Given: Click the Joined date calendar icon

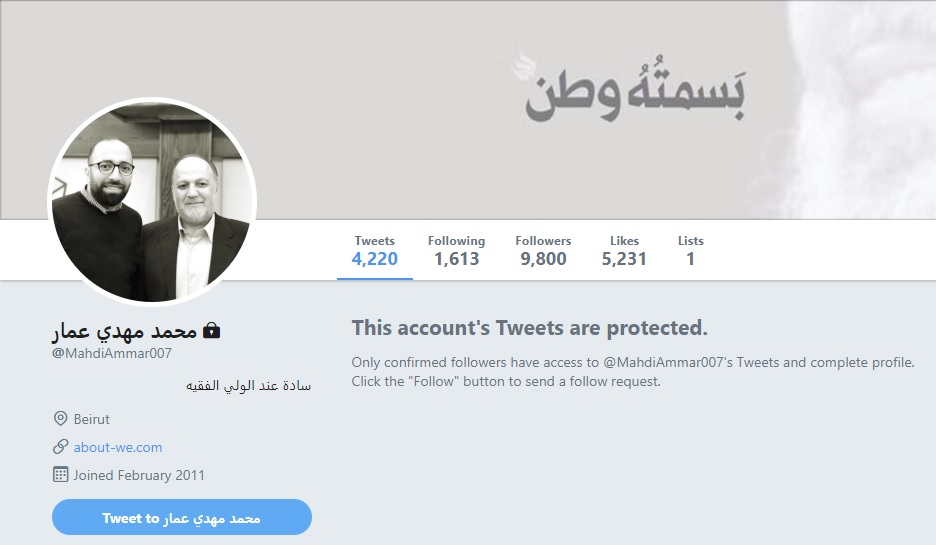Looking at the screenshot, I should 60,475.
